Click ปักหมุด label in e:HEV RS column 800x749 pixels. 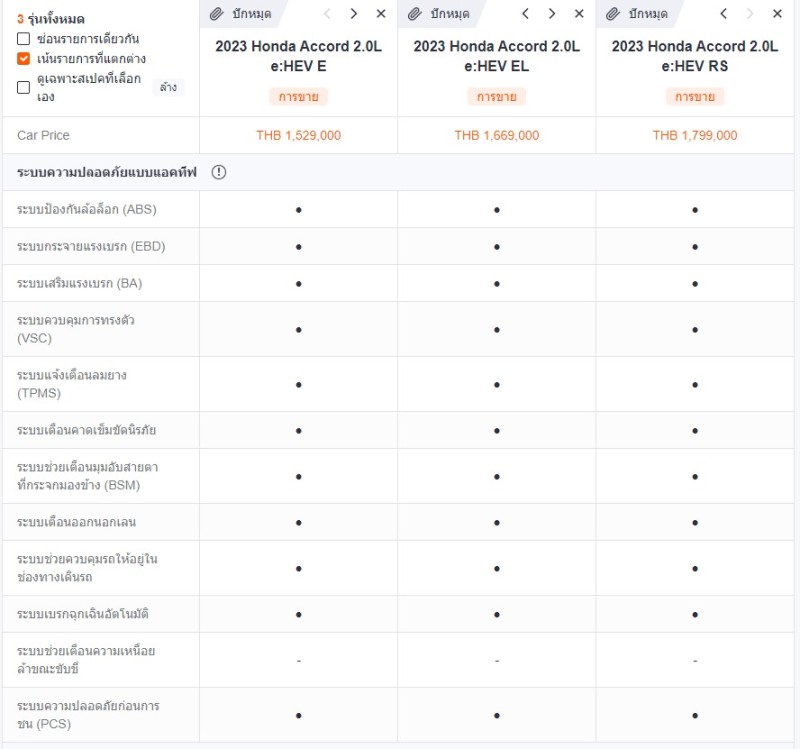(648, 14)
